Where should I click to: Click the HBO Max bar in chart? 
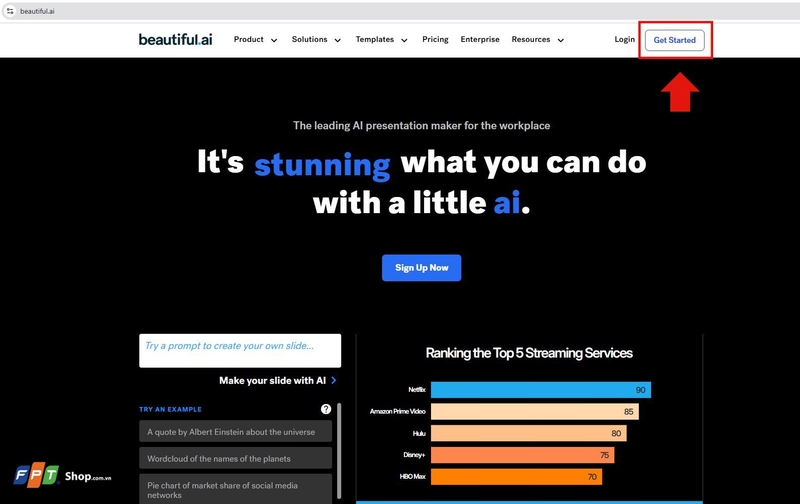516,476
